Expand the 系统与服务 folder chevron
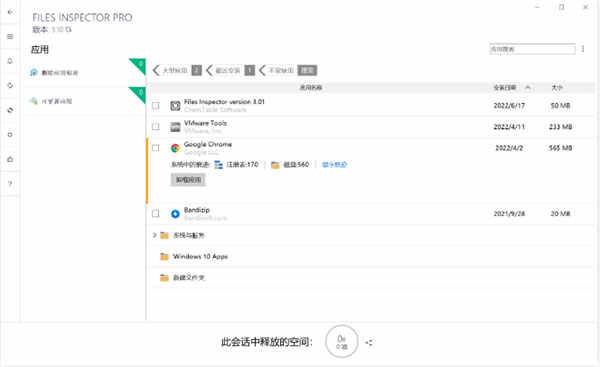The image size is (600, 367). point(155,235)
